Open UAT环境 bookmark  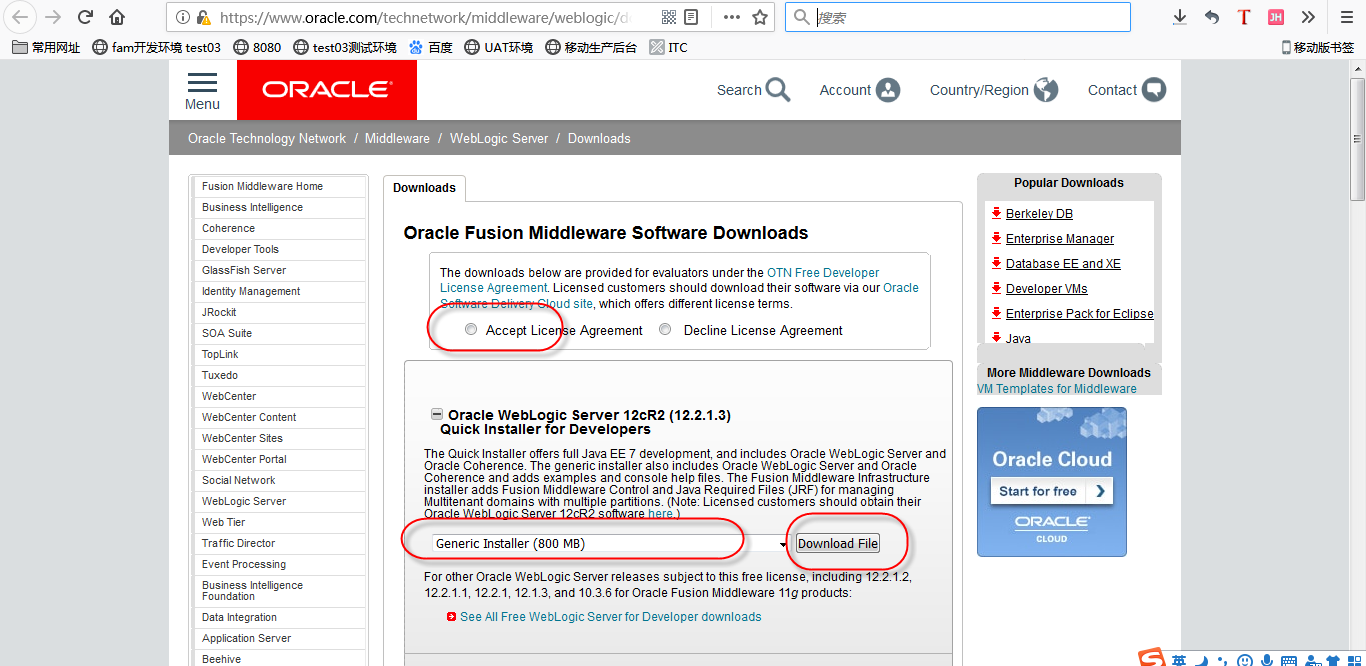(499, 47)
